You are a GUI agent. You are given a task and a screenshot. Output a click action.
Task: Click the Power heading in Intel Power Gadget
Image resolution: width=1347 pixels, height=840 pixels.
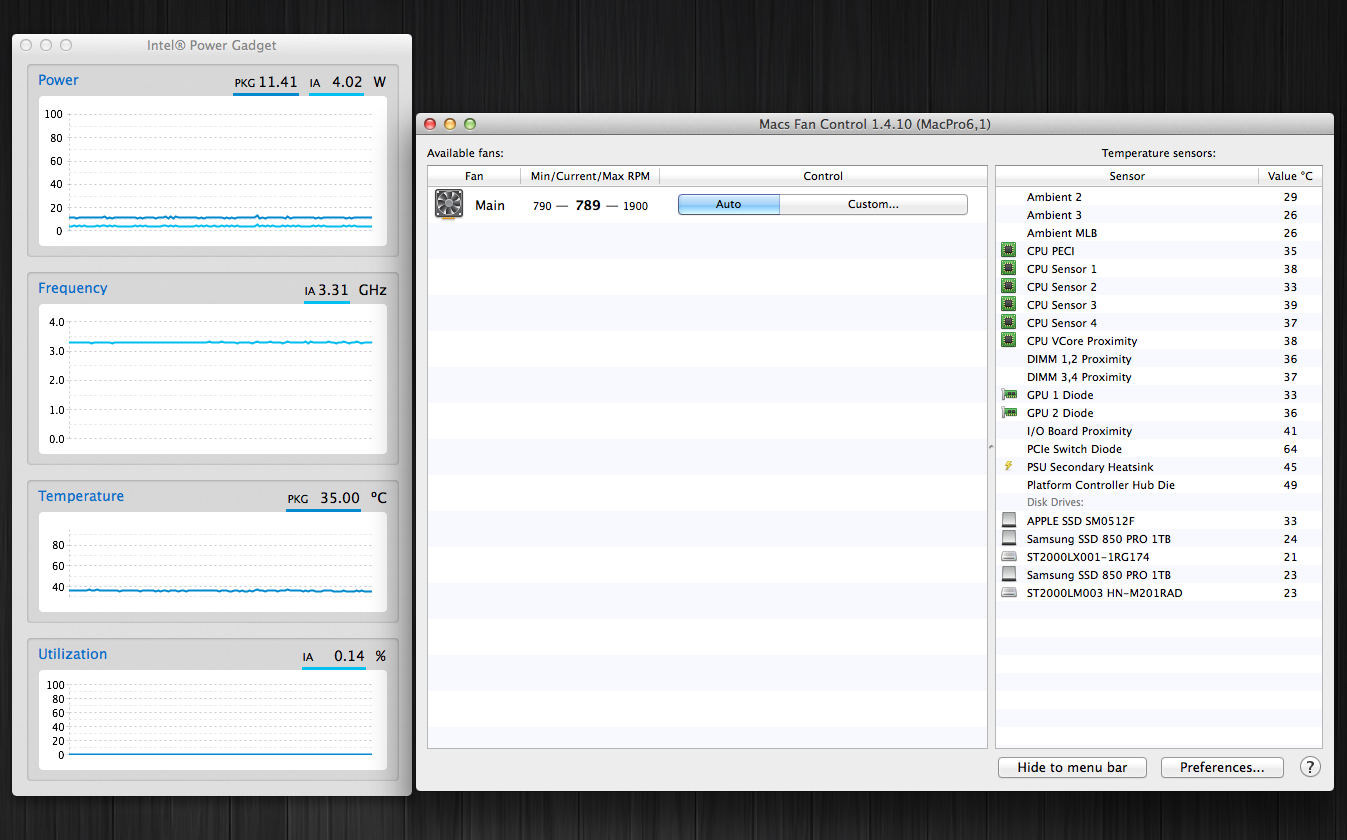coord(58,80)
